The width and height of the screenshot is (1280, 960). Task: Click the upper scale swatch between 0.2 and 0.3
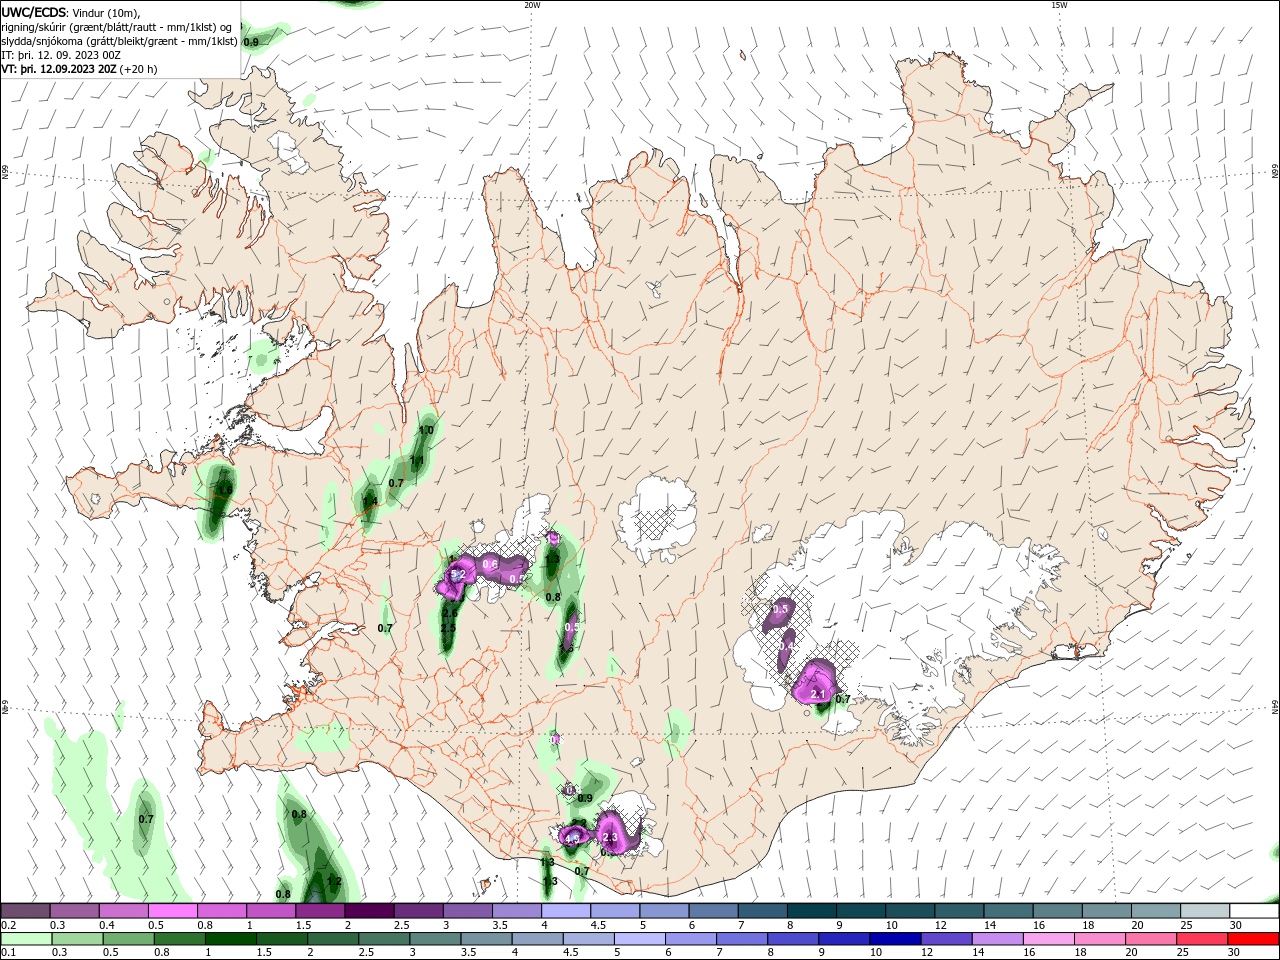point(25,910)
